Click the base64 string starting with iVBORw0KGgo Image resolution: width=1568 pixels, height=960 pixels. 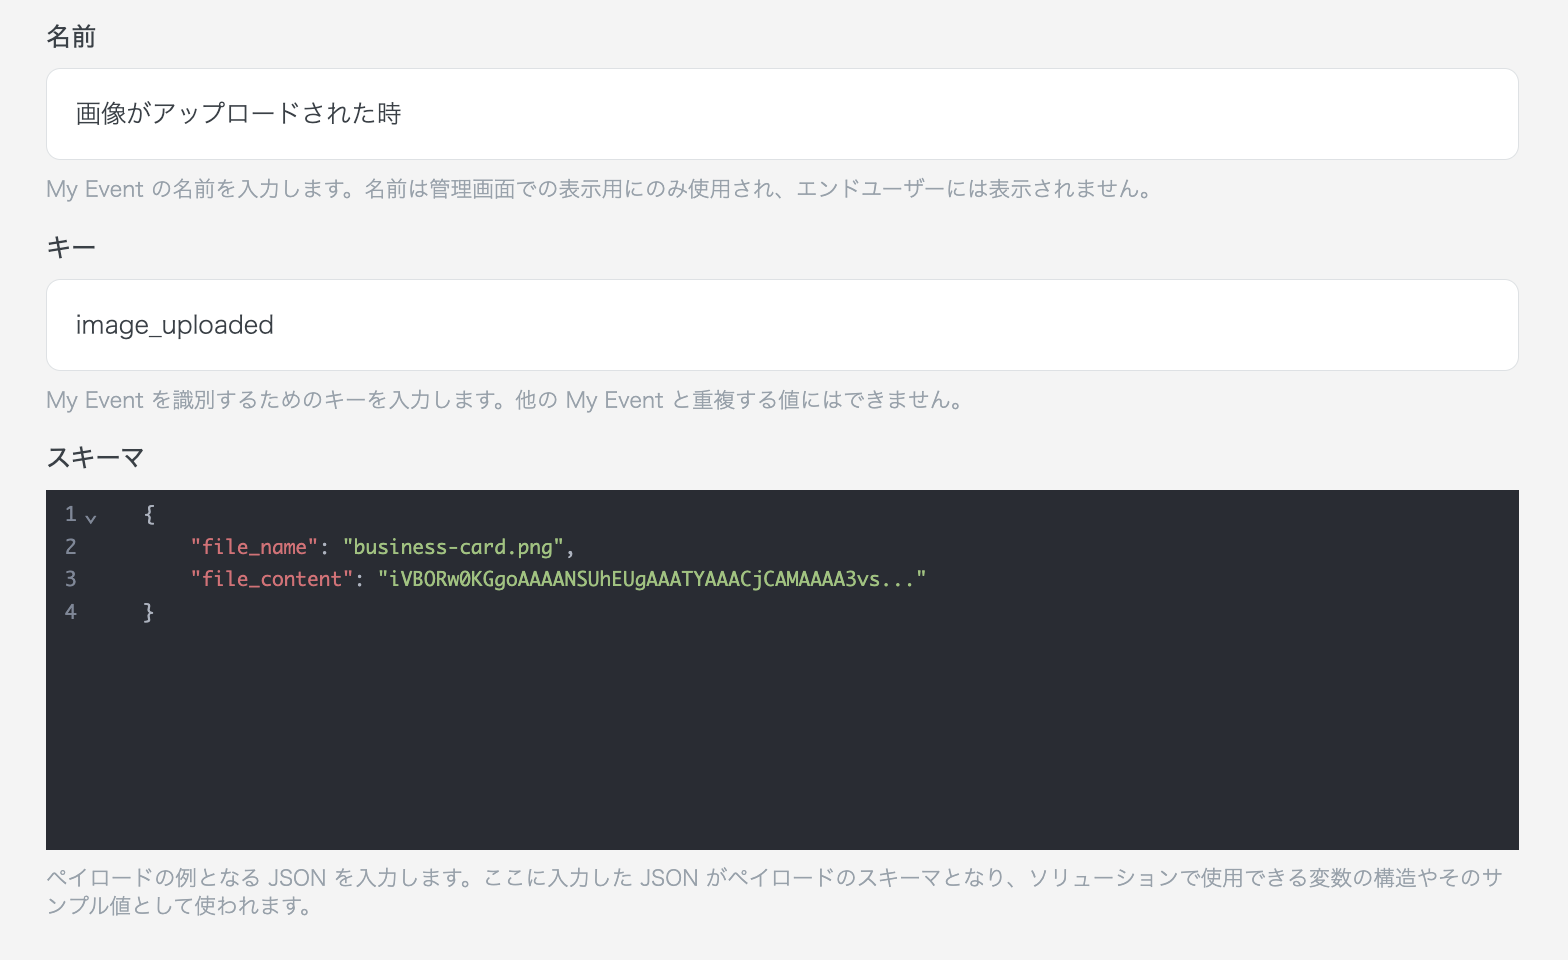click(x=650, y=579)
